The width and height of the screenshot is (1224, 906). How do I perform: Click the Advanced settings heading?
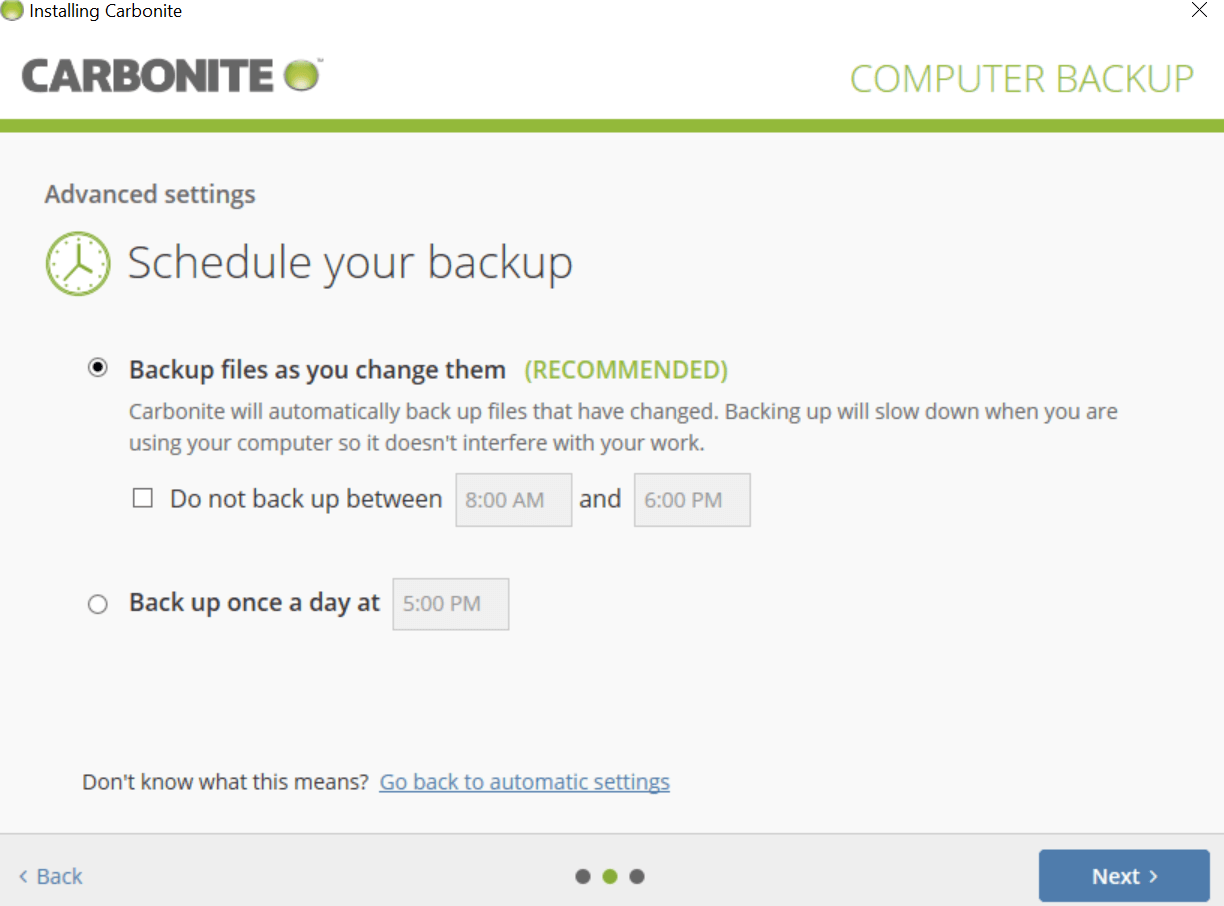[x=149, y=194]
